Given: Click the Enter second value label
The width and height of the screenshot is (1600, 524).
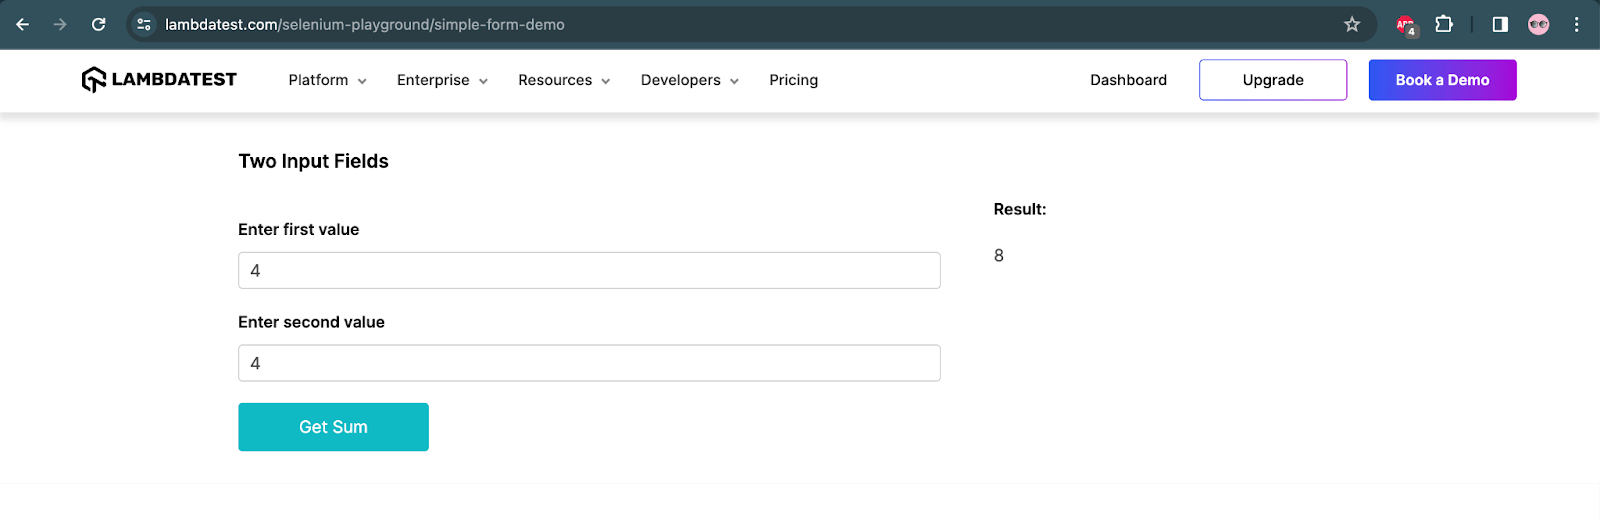Looking at the screenshot, I should coord(311,322).
